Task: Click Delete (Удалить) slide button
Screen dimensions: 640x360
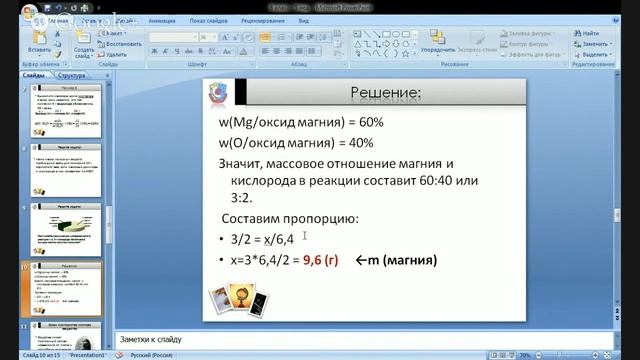Action: pos(112,54)
